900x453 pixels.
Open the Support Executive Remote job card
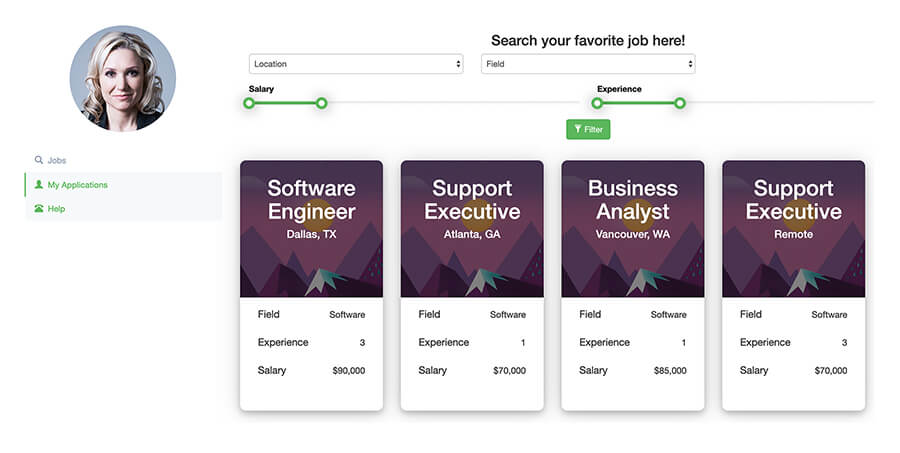pos(793,285)
